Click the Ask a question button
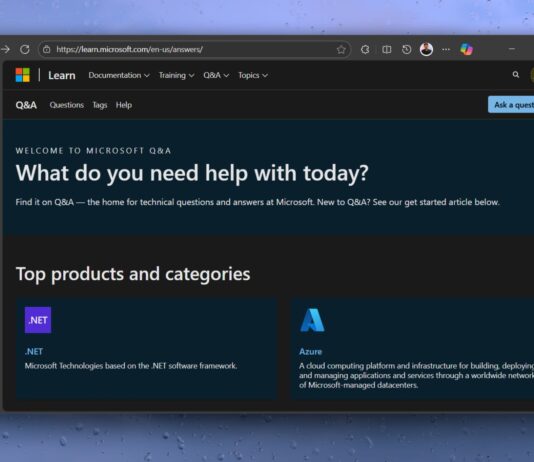This screenshot has height=462, width=534. click(511, 105)
